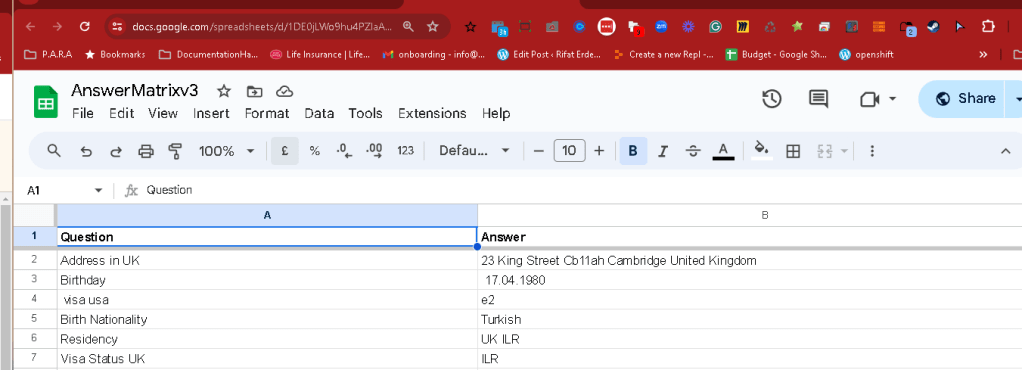Open the Data menu
The width and height of the screenshot is (1022, 370).
pos(319,113)
